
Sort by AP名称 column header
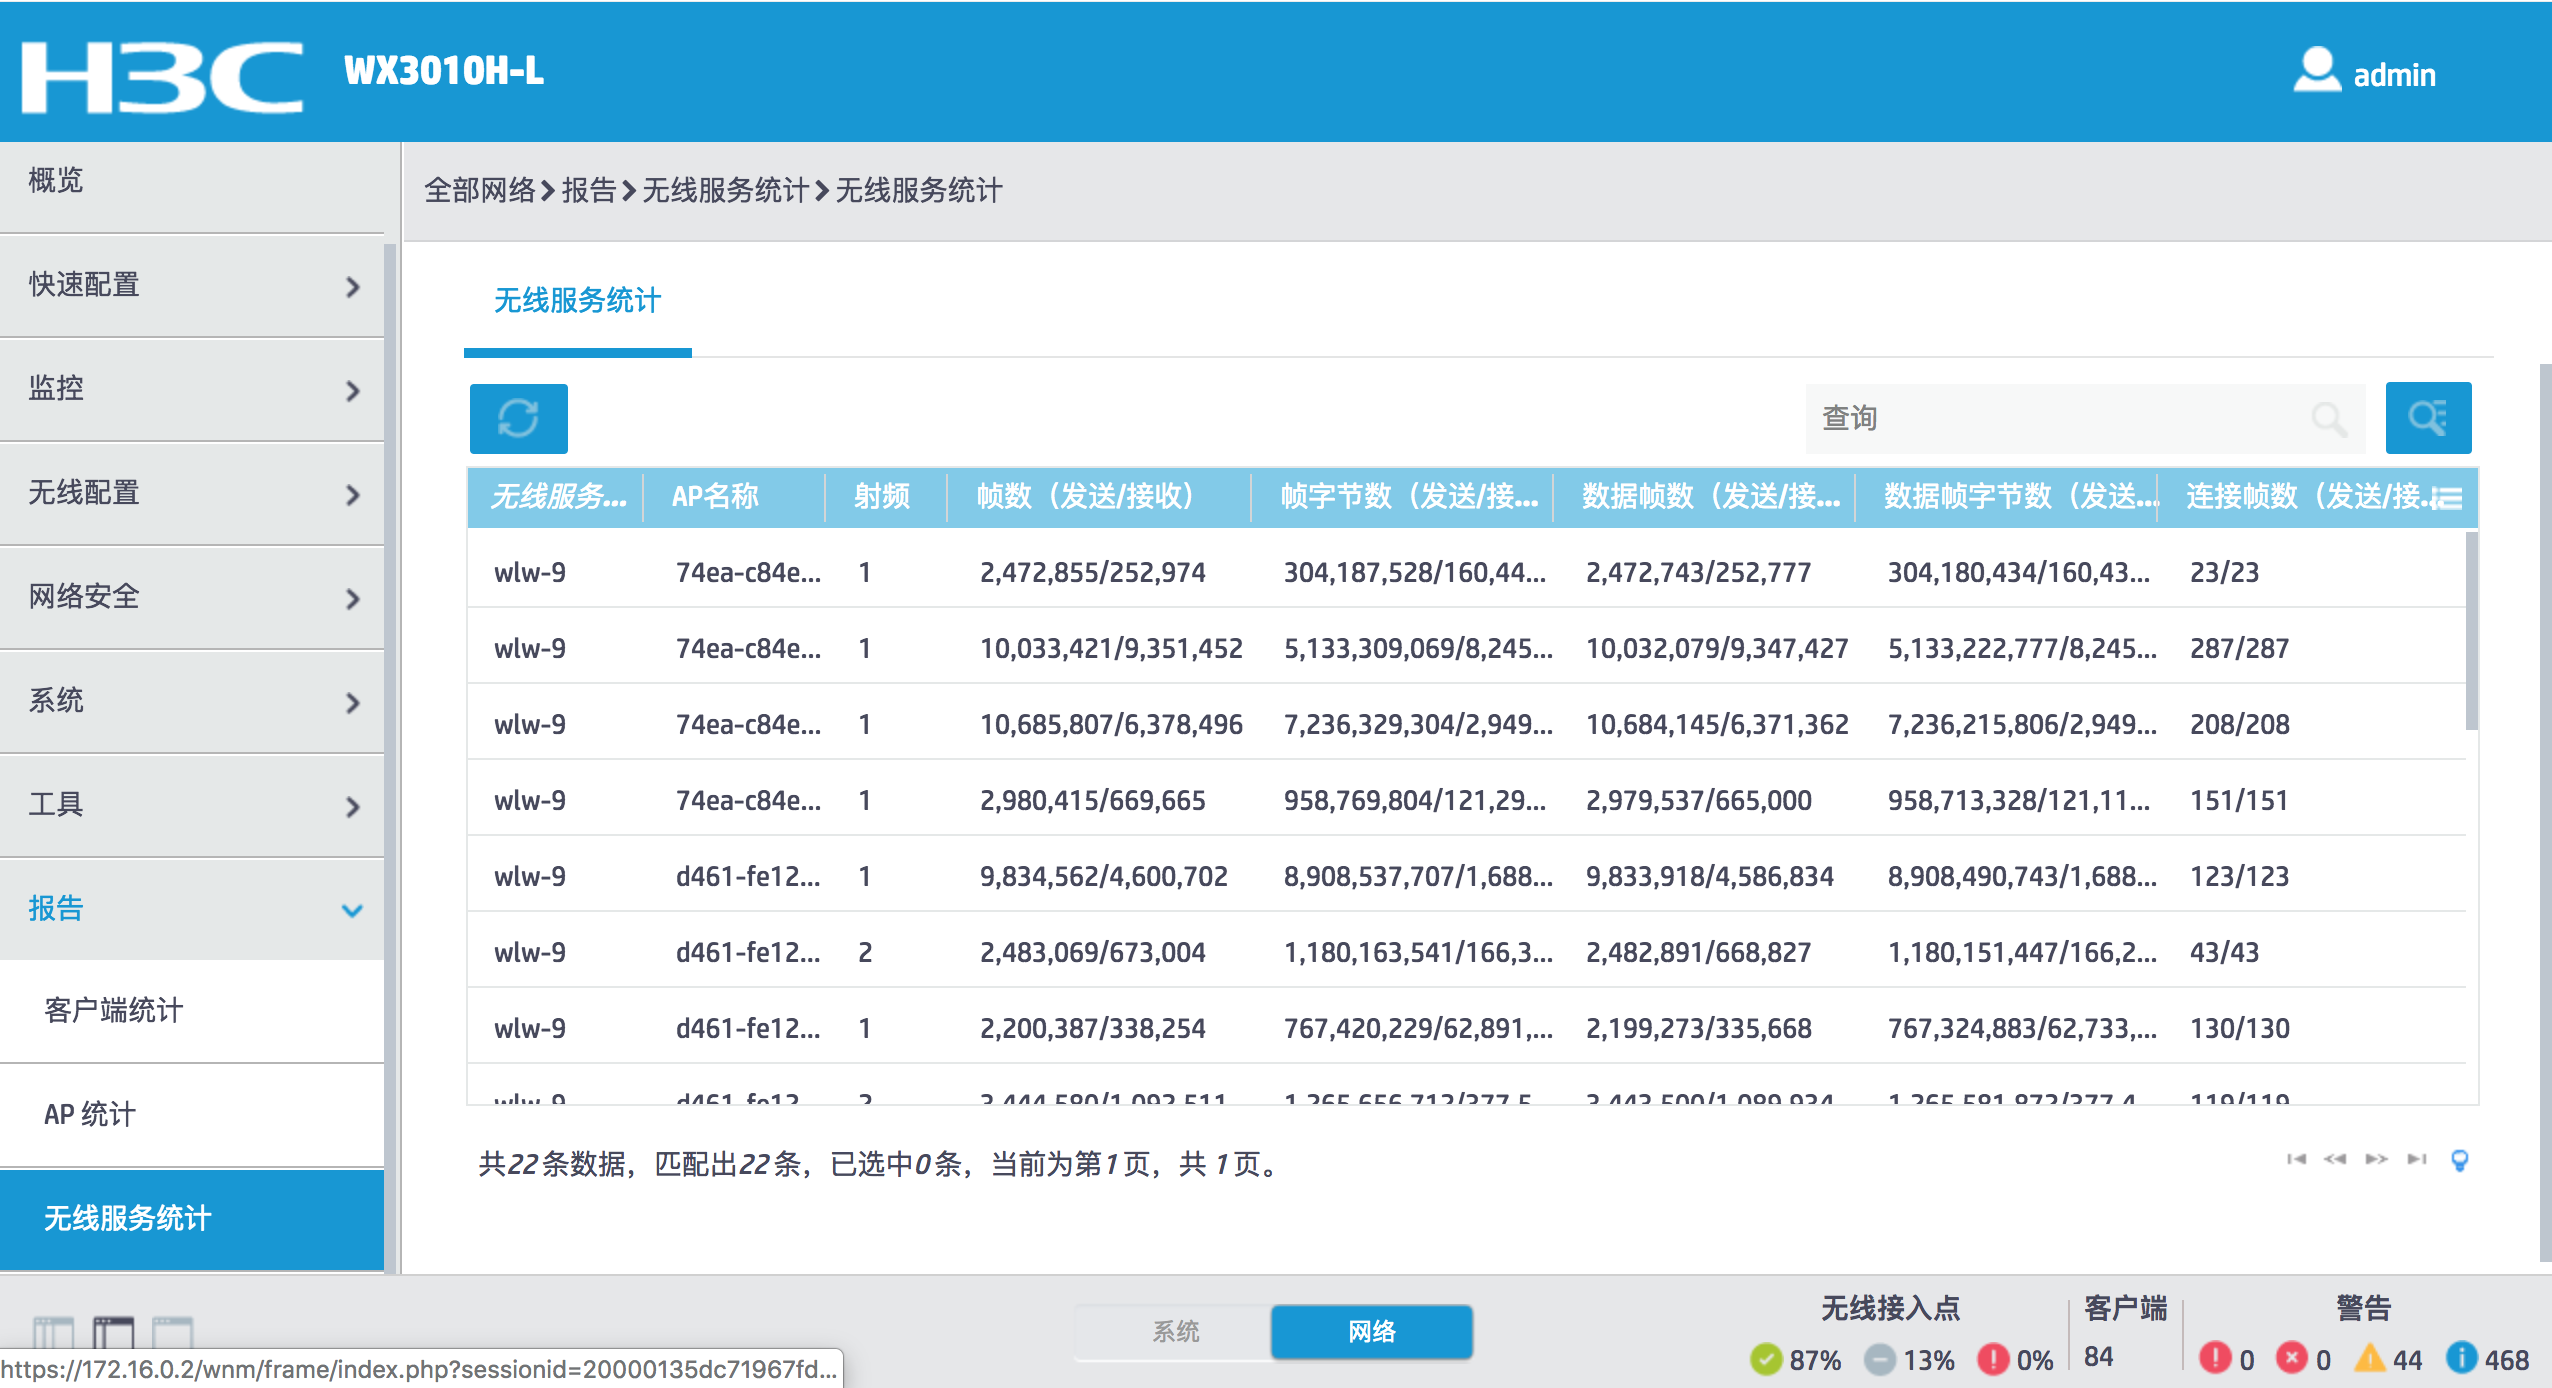pos(715,496)
